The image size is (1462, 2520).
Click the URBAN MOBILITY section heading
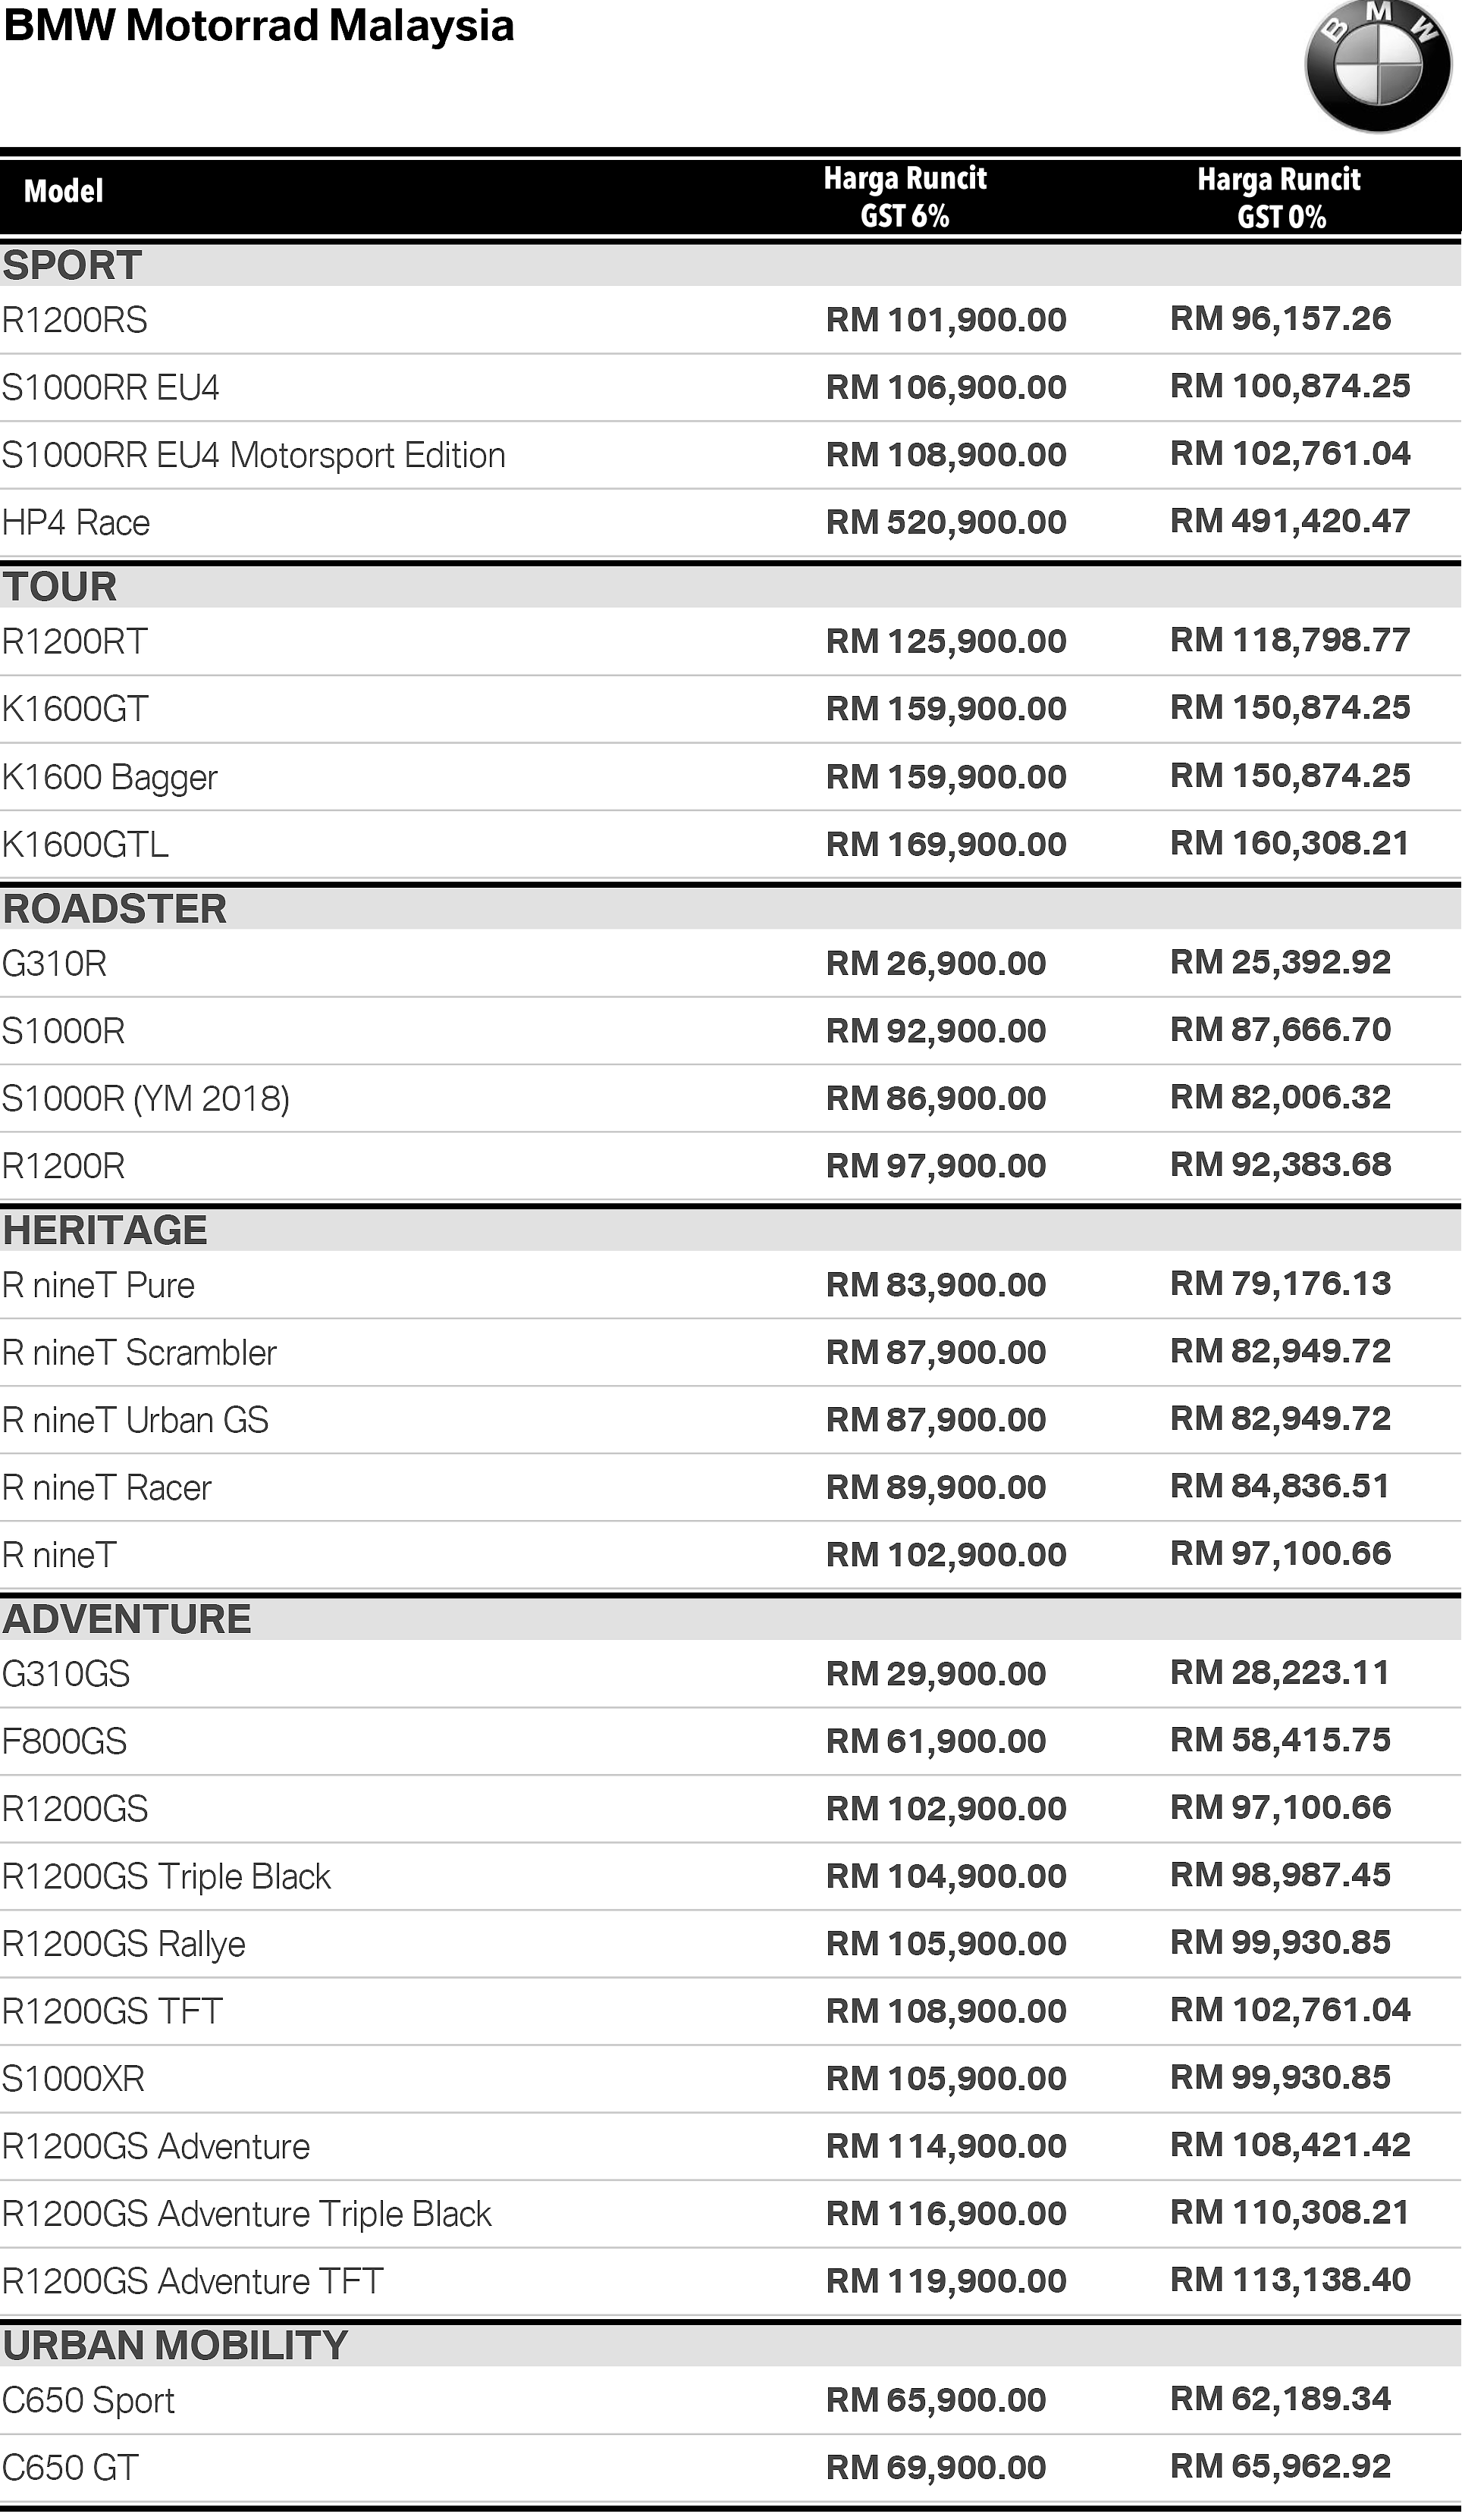click(x=175, y=2345)
